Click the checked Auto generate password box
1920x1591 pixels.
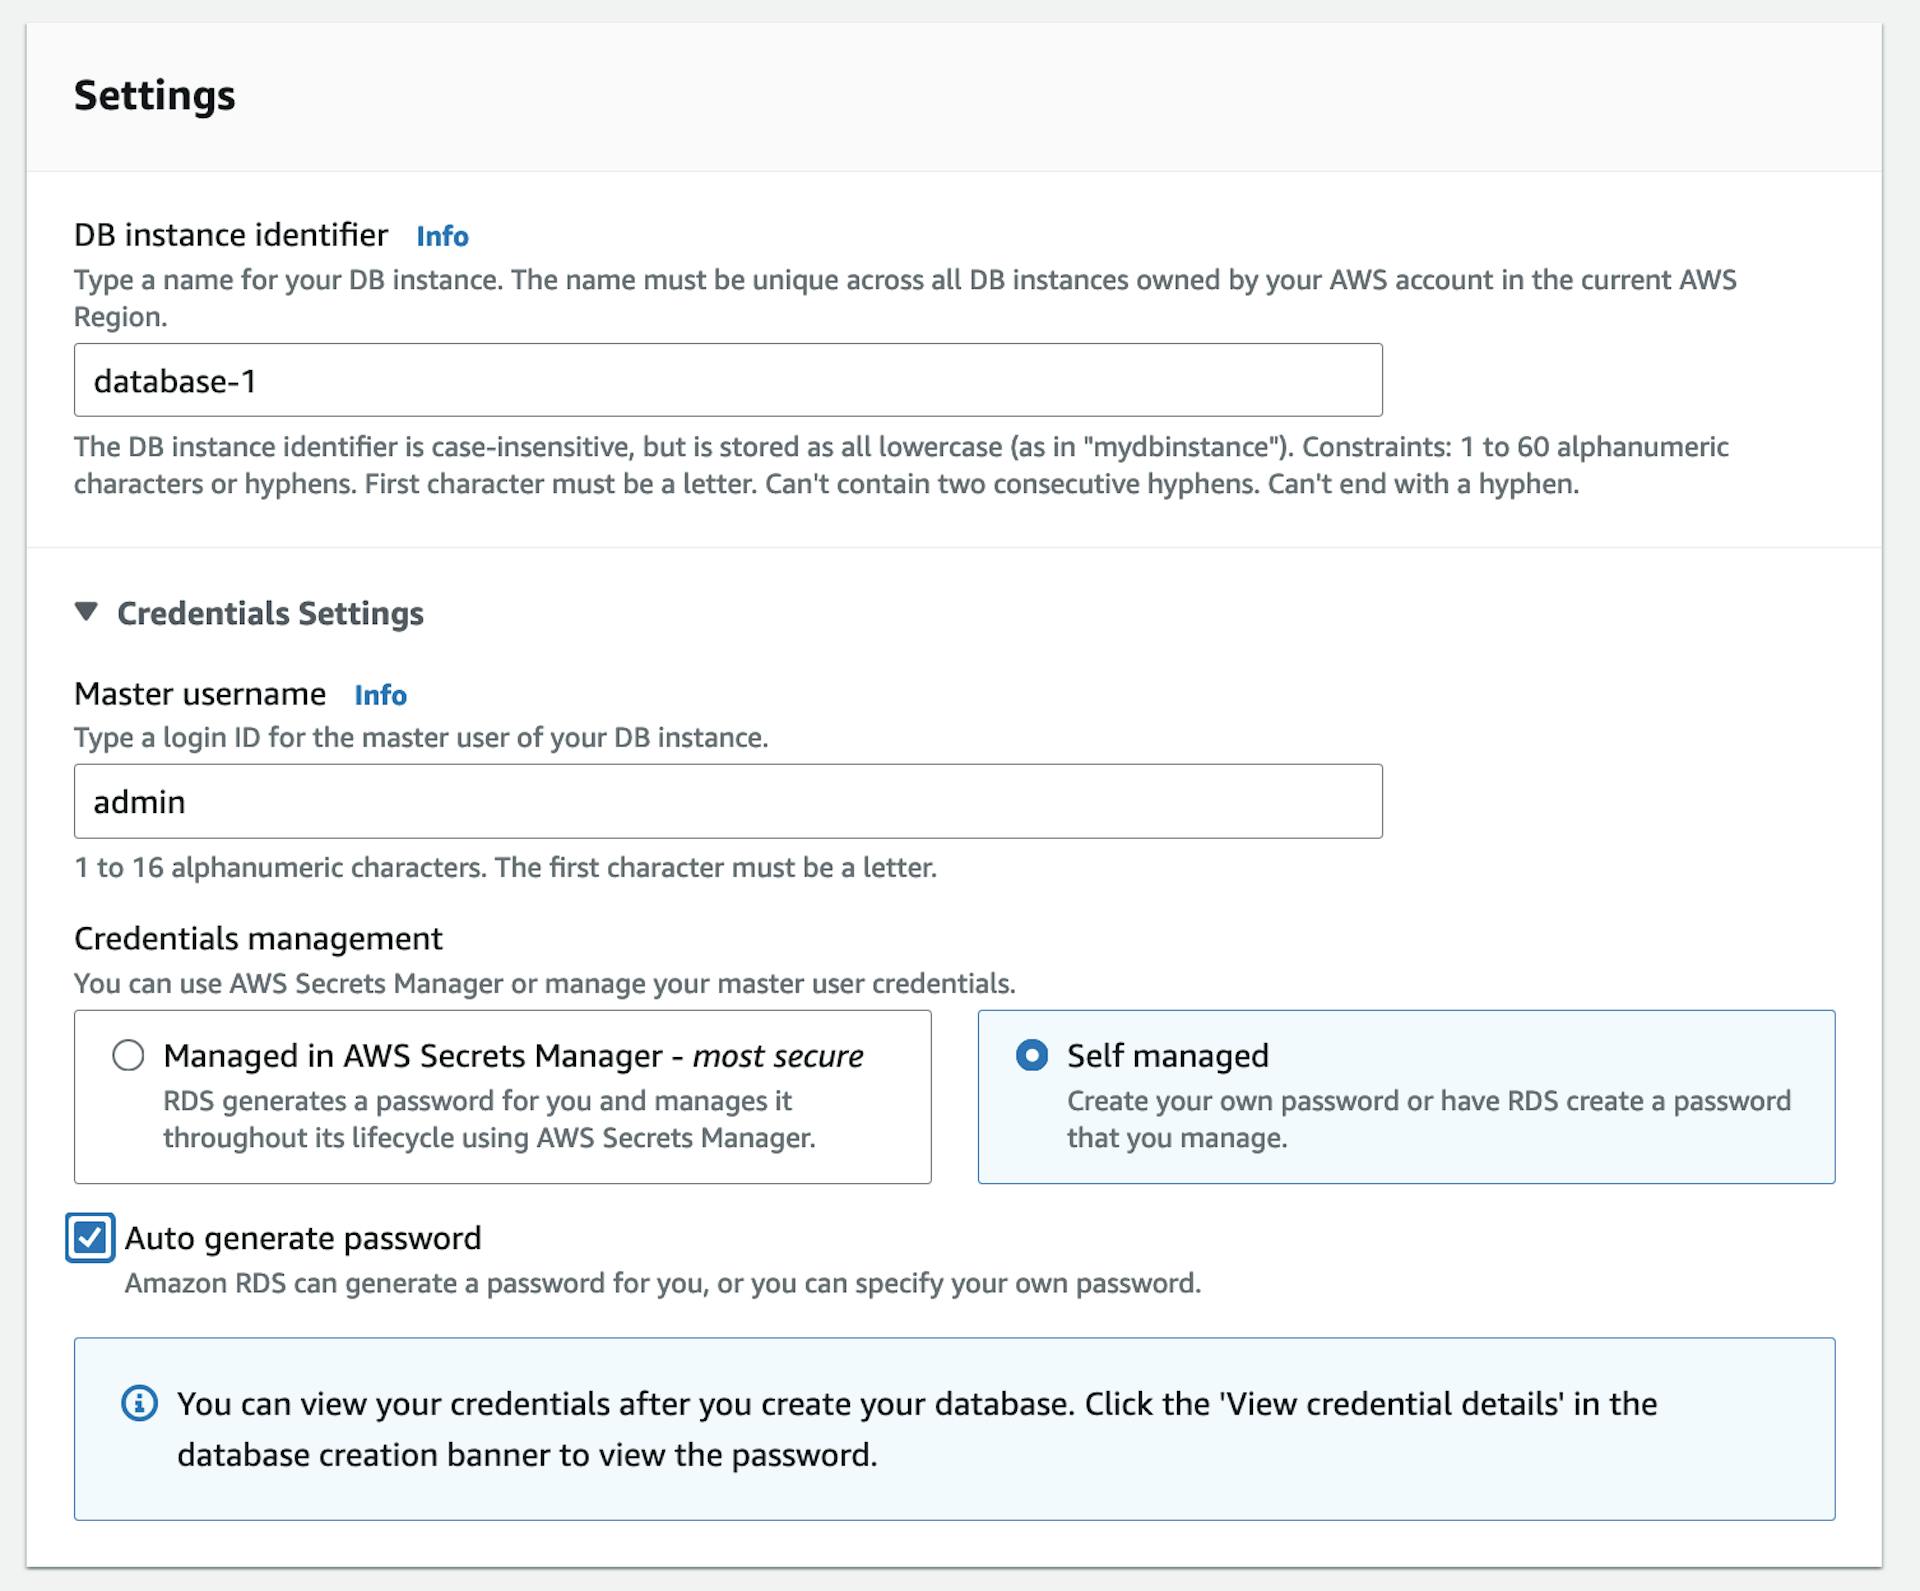pyautogui.click(x=91, y=1237)
